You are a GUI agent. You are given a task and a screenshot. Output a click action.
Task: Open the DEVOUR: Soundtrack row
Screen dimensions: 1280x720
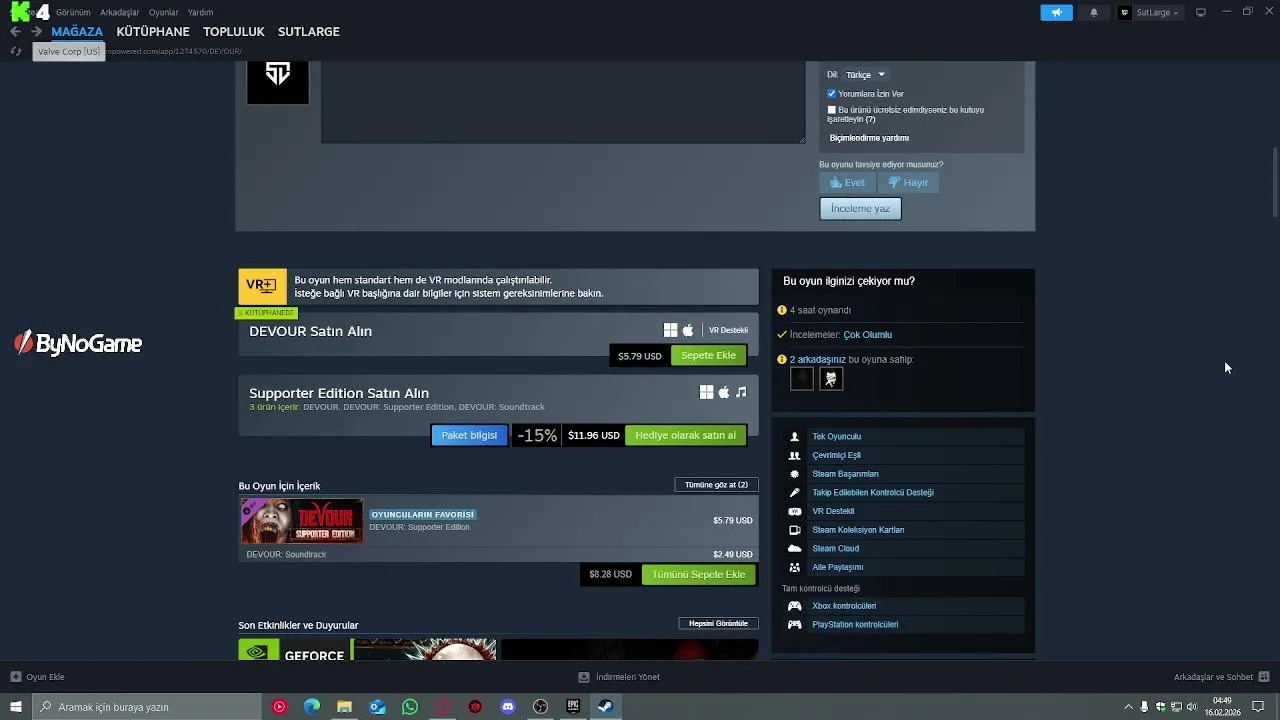click(498, 554)
